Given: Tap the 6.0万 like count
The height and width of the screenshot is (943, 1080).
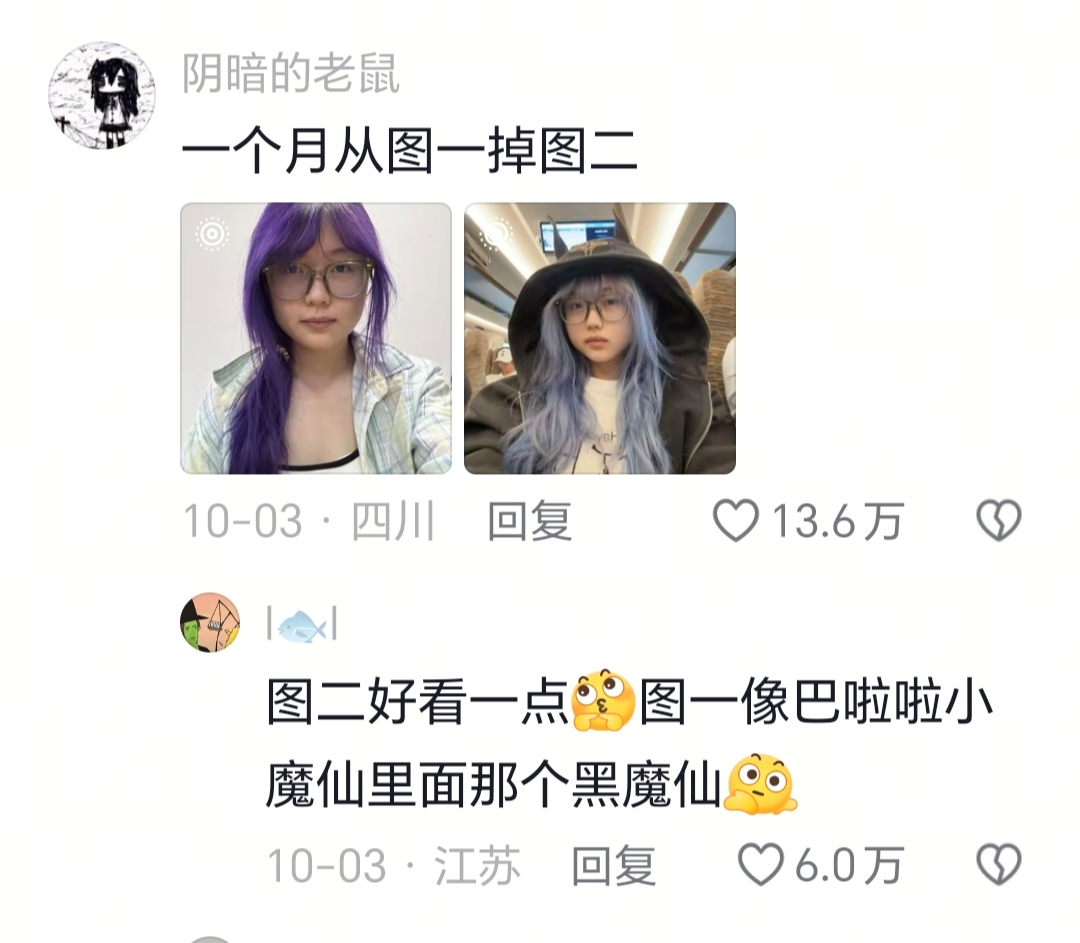Looking at the screenshot, I should point(849,866).
